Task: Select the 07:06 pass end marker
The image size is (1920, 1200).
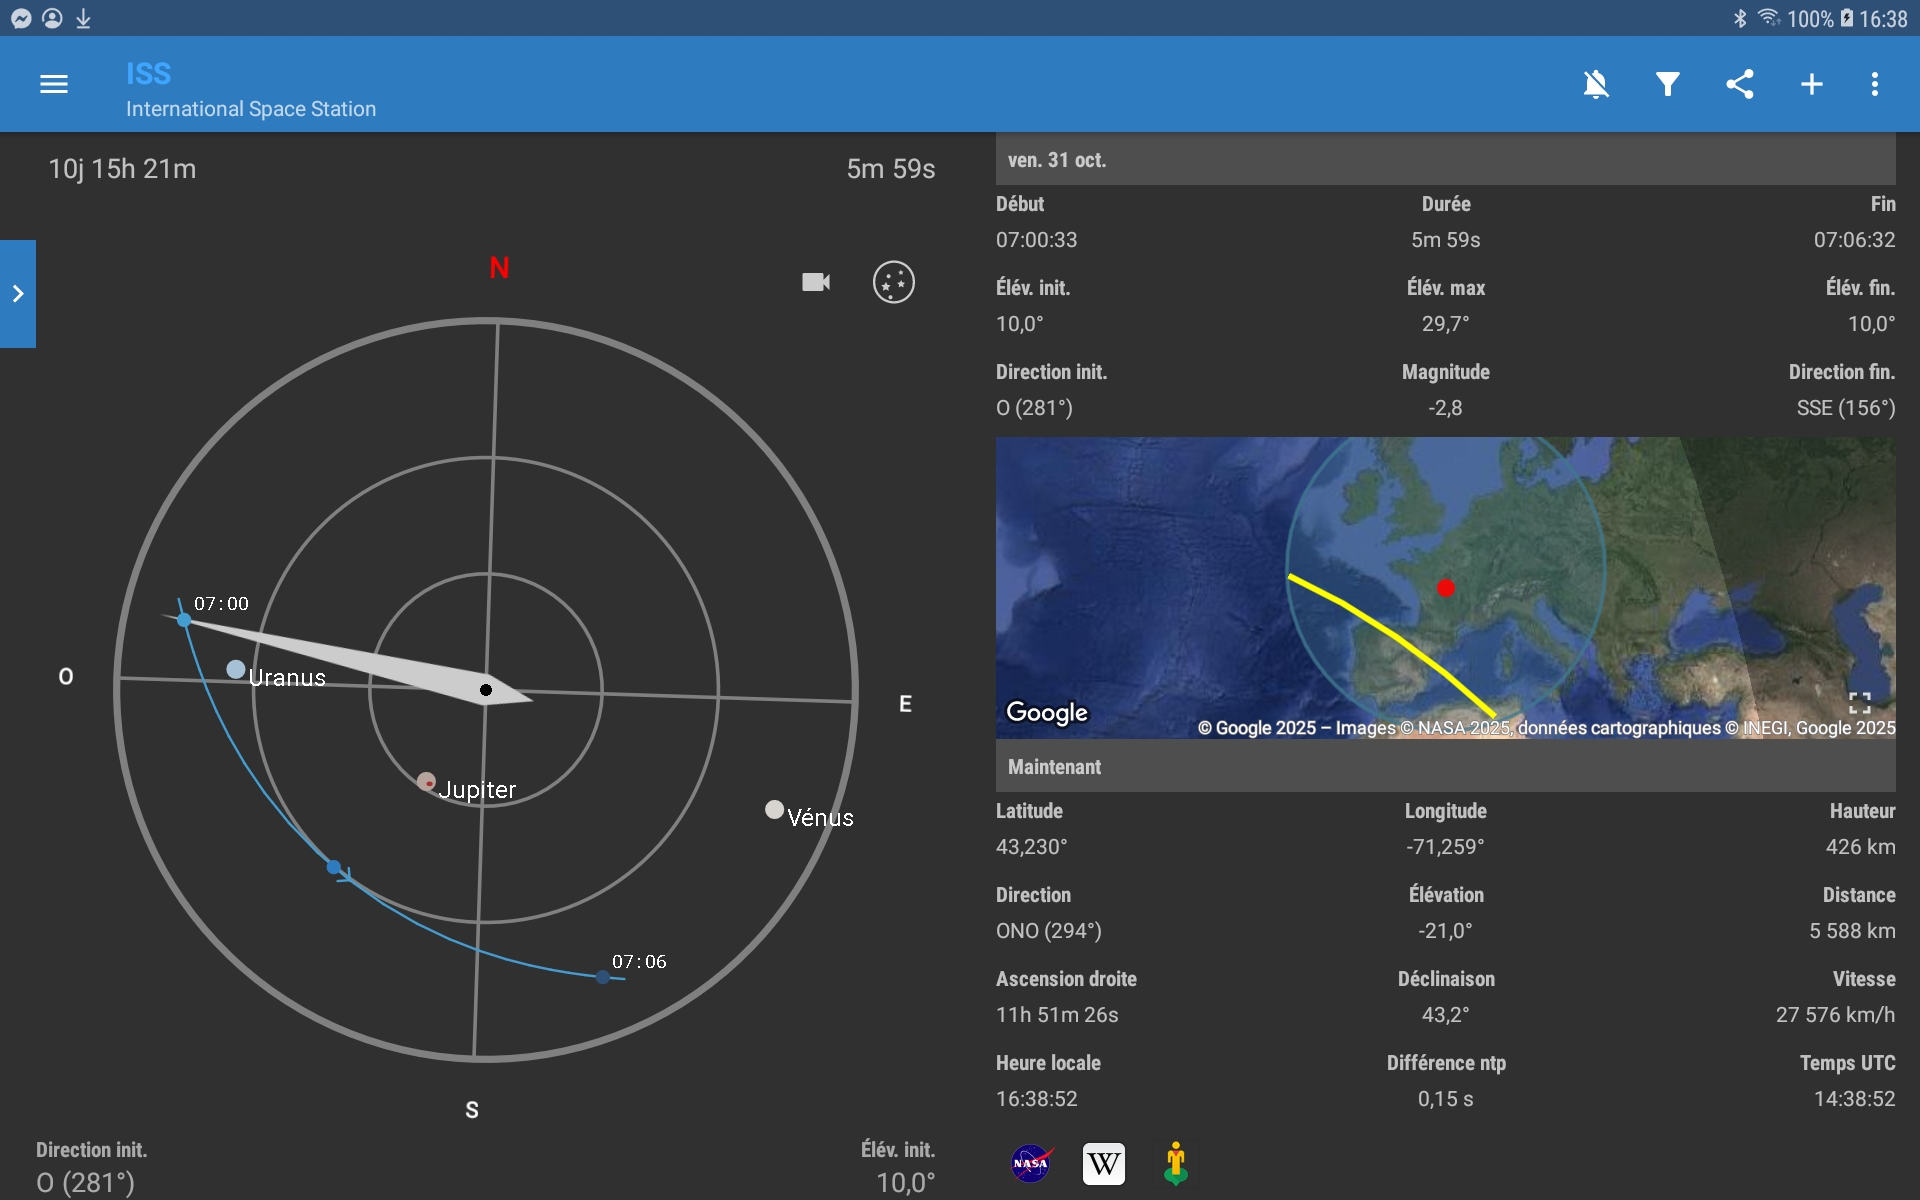Action: pos(603,977)
